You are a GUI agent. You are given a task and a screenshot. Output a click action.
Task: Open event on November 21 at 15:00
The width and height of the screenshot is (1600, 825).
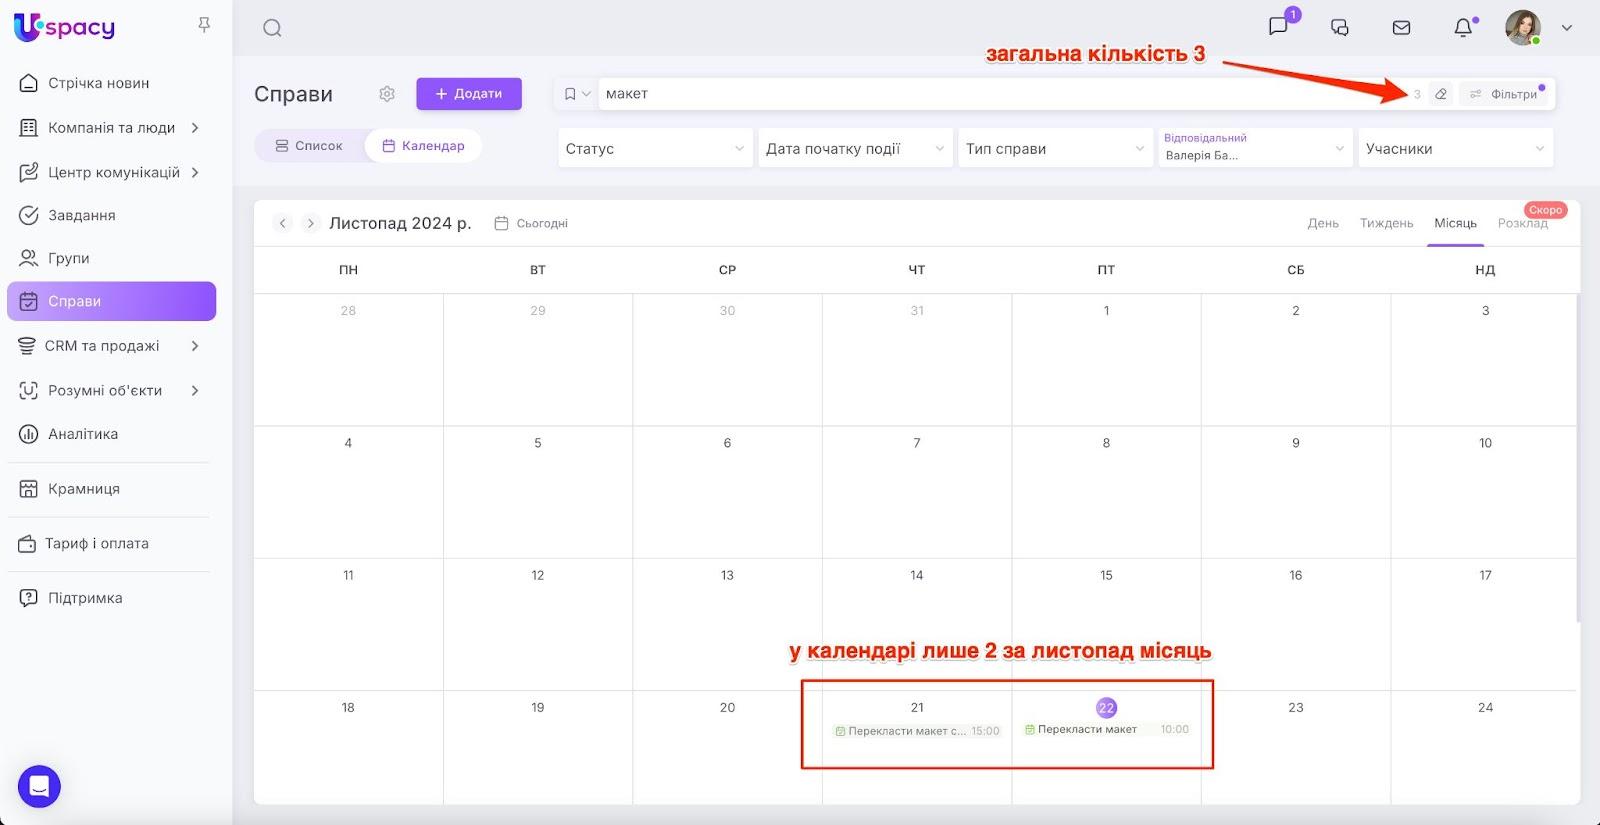point(917,731)
